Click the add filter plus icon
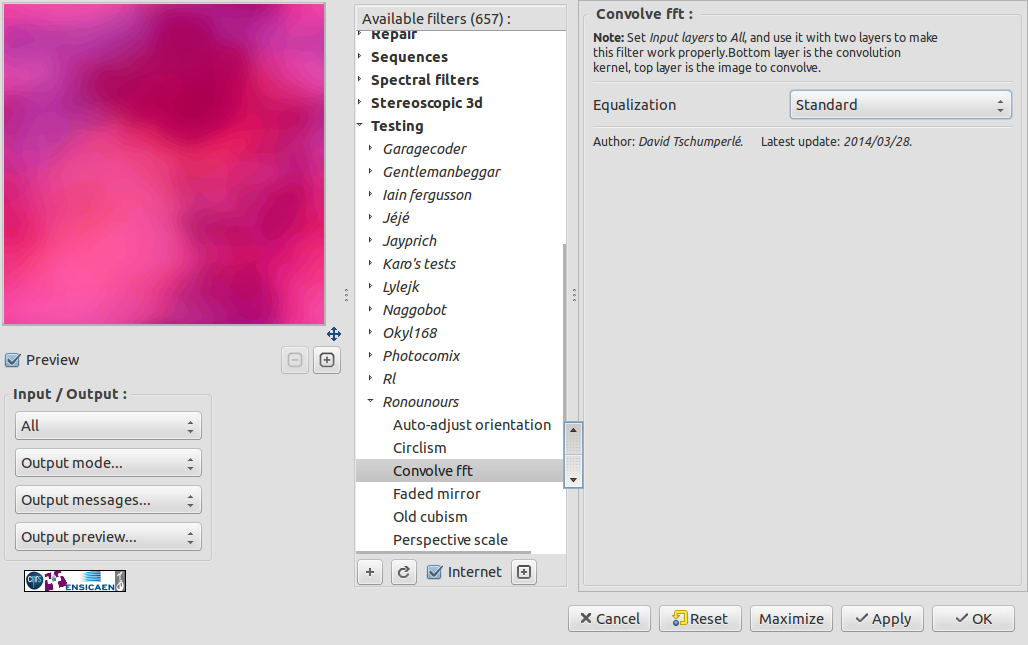This screenshot has height=645, width=1028. tap(370, 572)
